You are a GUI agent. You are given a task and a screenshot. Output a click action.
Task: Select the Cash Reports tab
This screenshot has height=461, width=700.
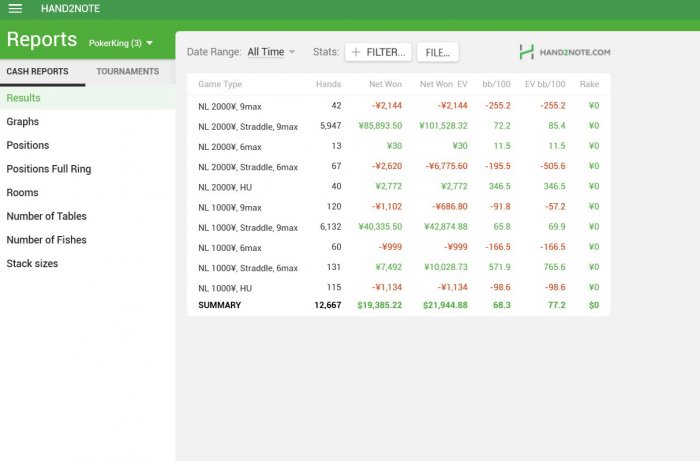point(38,72)
